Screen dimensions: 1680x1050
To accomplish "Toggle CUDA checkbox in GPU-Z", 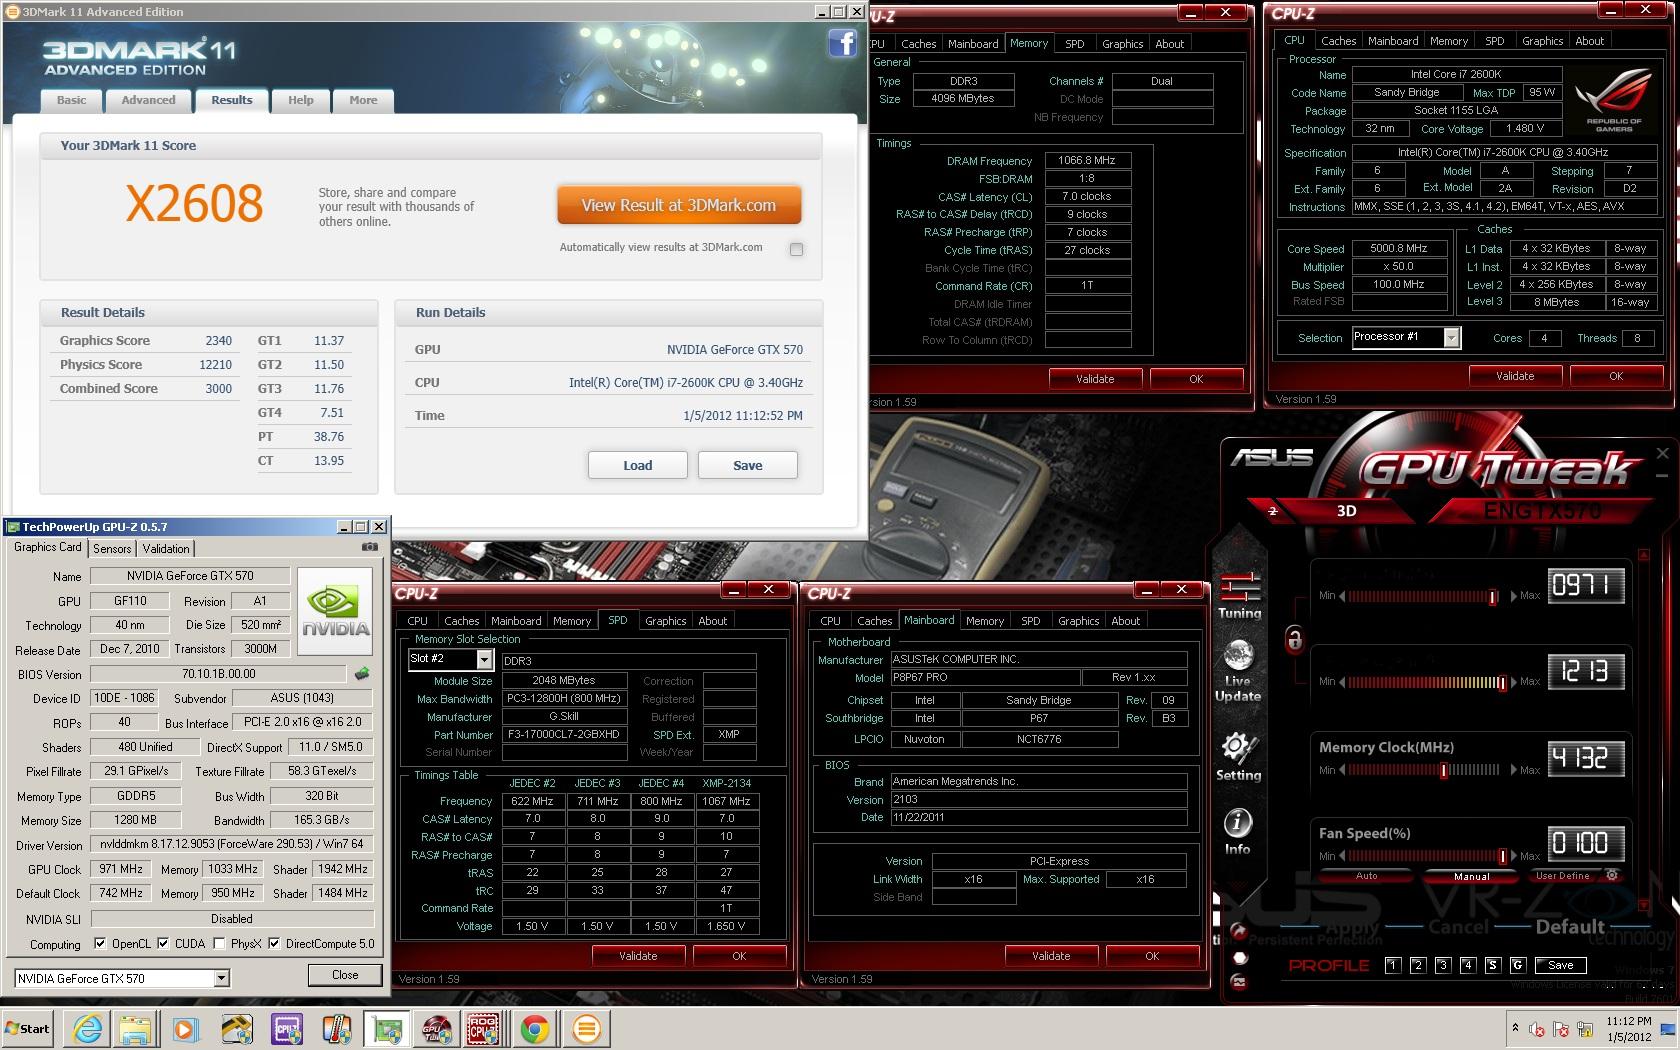I will 163,943.
